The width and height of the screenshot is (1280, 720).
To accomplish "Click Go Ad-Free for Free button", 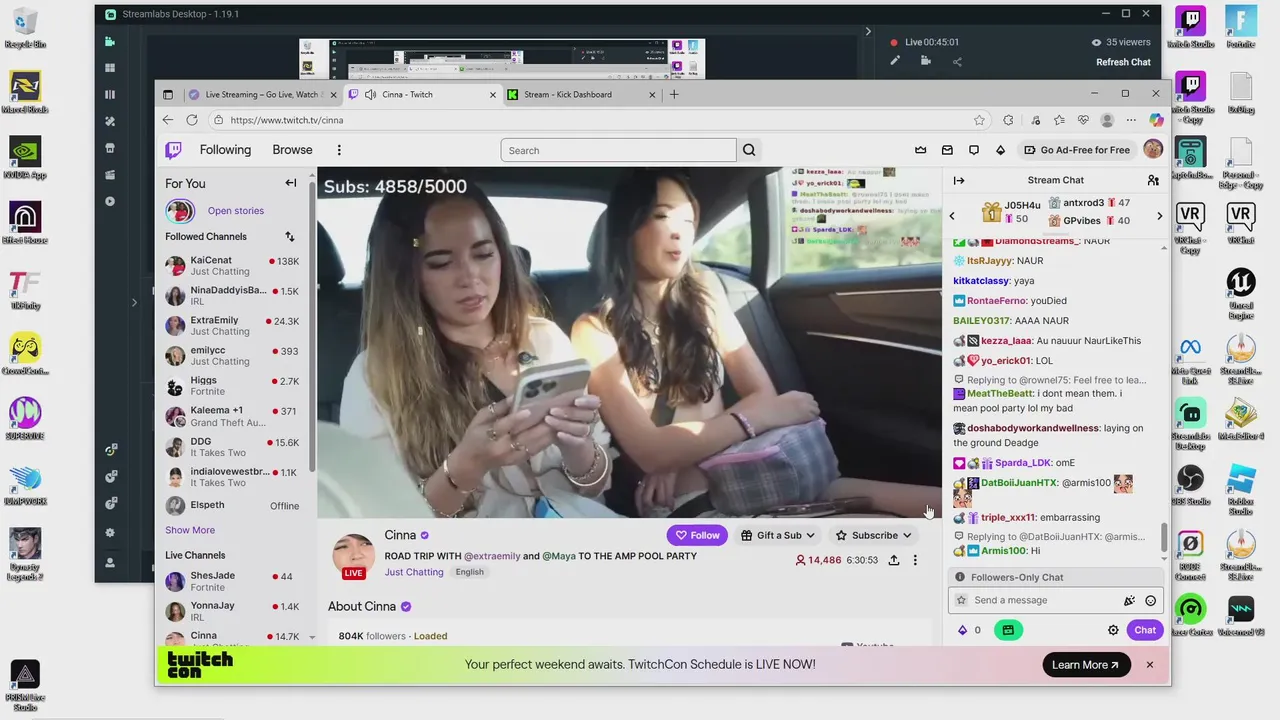I will click(1075, 150).
